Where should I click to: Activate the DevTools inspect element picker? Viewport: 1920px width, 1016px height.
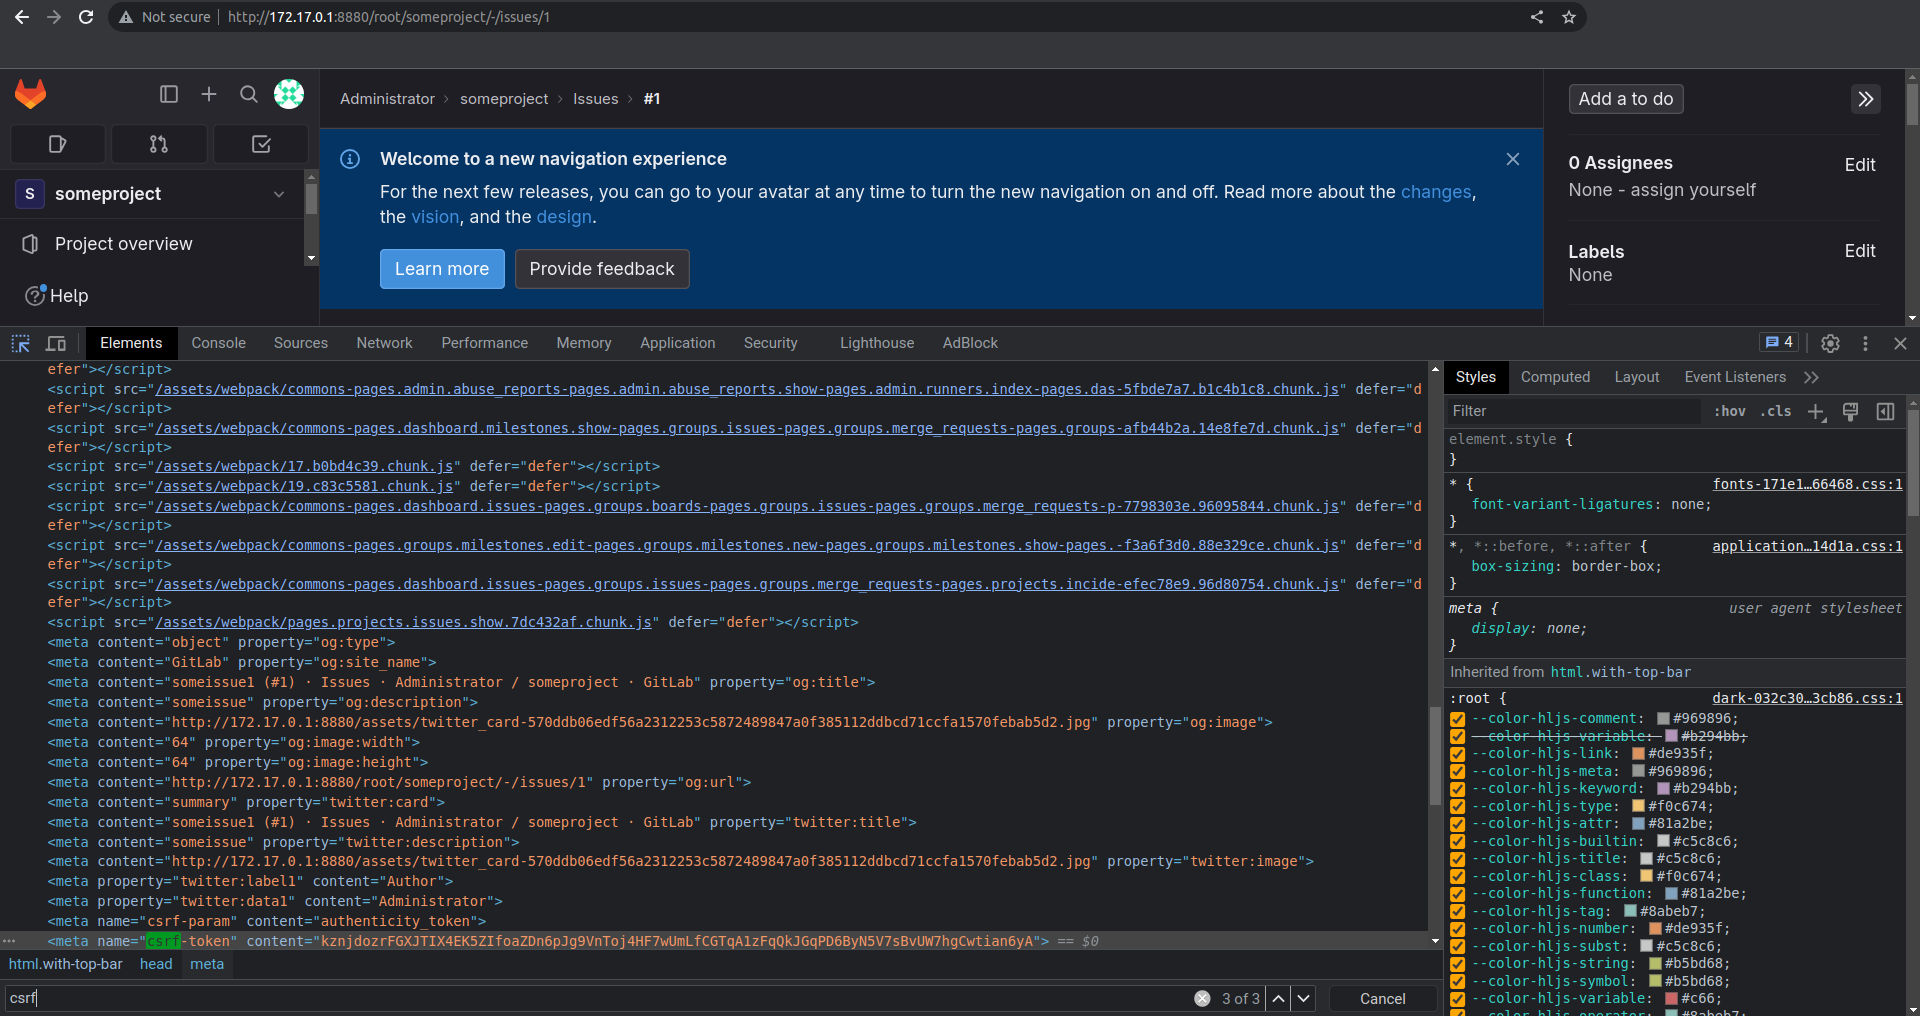tap(20, 343)
